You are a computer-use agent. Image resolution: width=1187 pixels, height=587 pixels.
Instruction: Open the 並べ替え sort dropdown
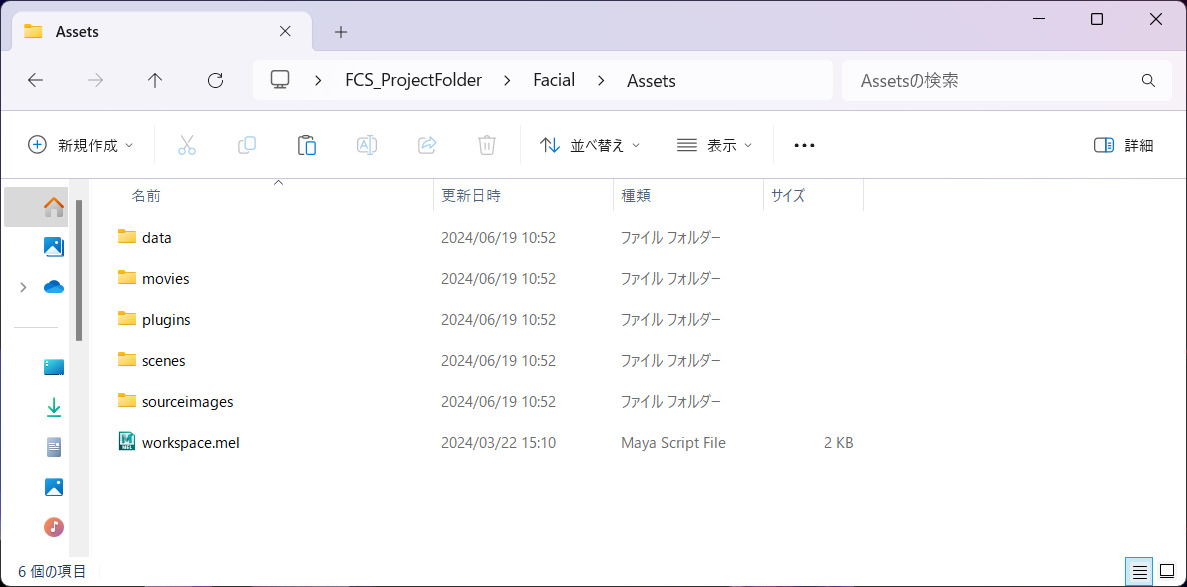[x=590, y=145]
